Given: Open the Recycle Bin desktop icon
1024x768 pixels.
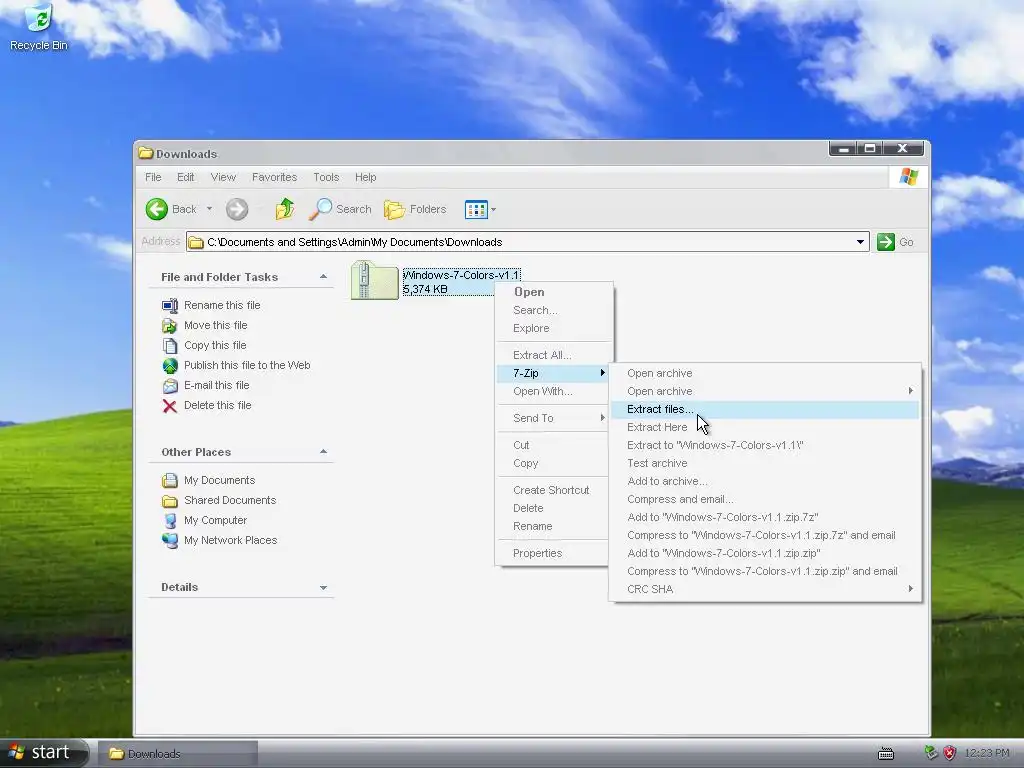Looking at the screenshot, I should click(x=39, y=26).
